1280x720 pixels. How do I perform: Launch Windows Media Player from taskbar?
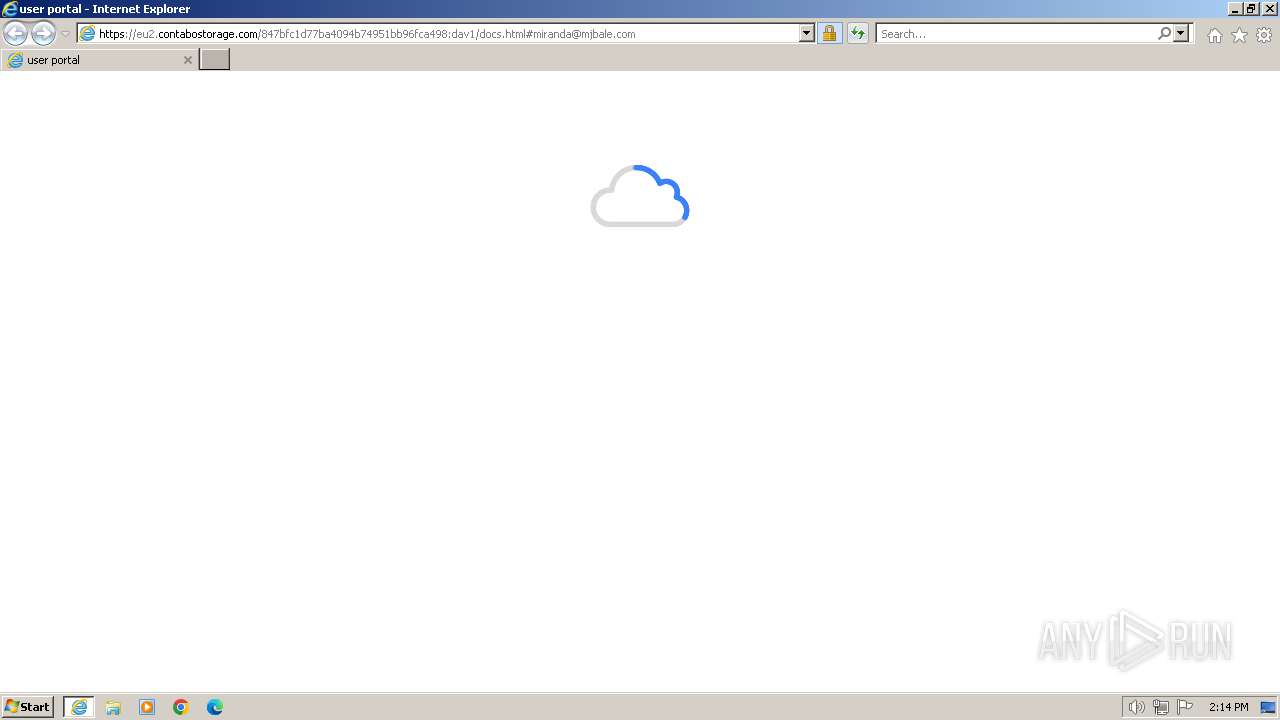tap(147, 707)
